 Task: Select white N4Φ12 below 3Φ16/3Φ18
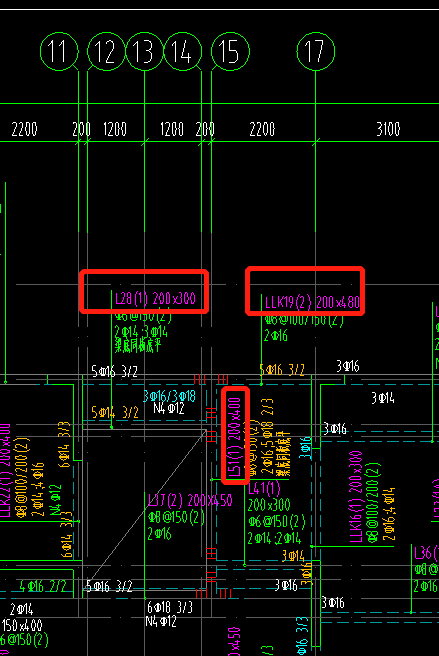169,408
